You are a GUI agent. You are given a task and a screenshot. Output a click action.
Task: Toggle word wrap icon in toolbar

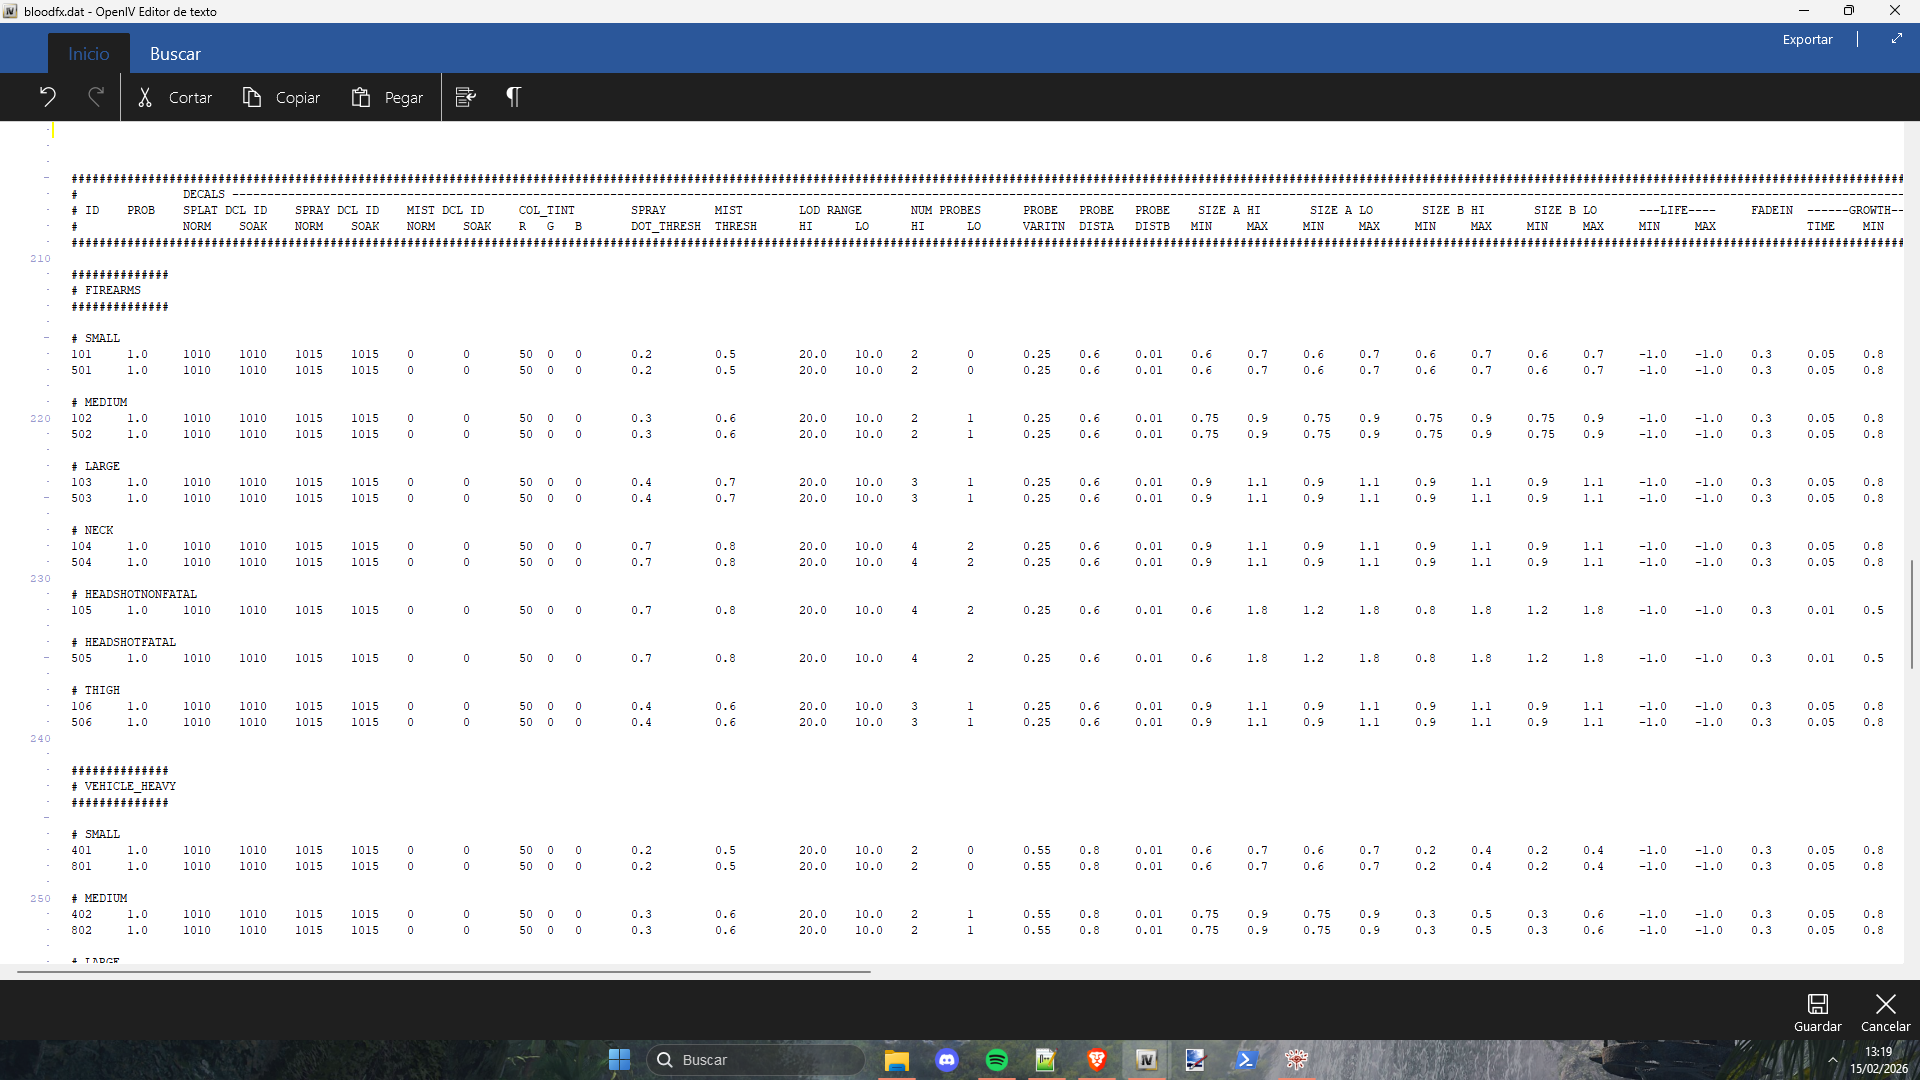465,97
